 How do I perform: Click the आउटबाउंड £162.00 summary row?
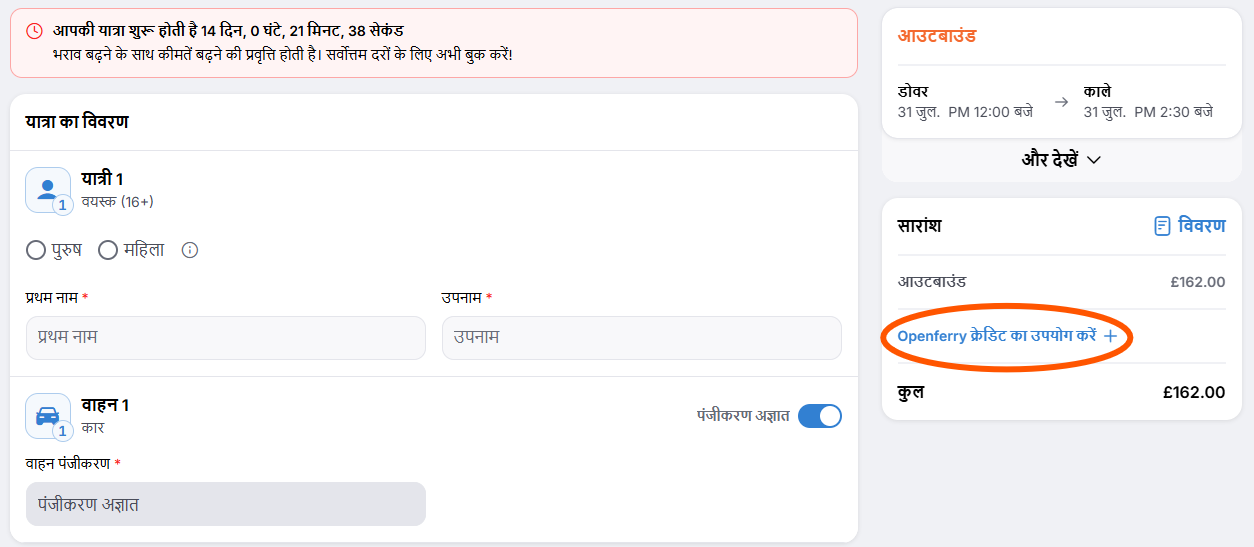tap(1061, 282)
